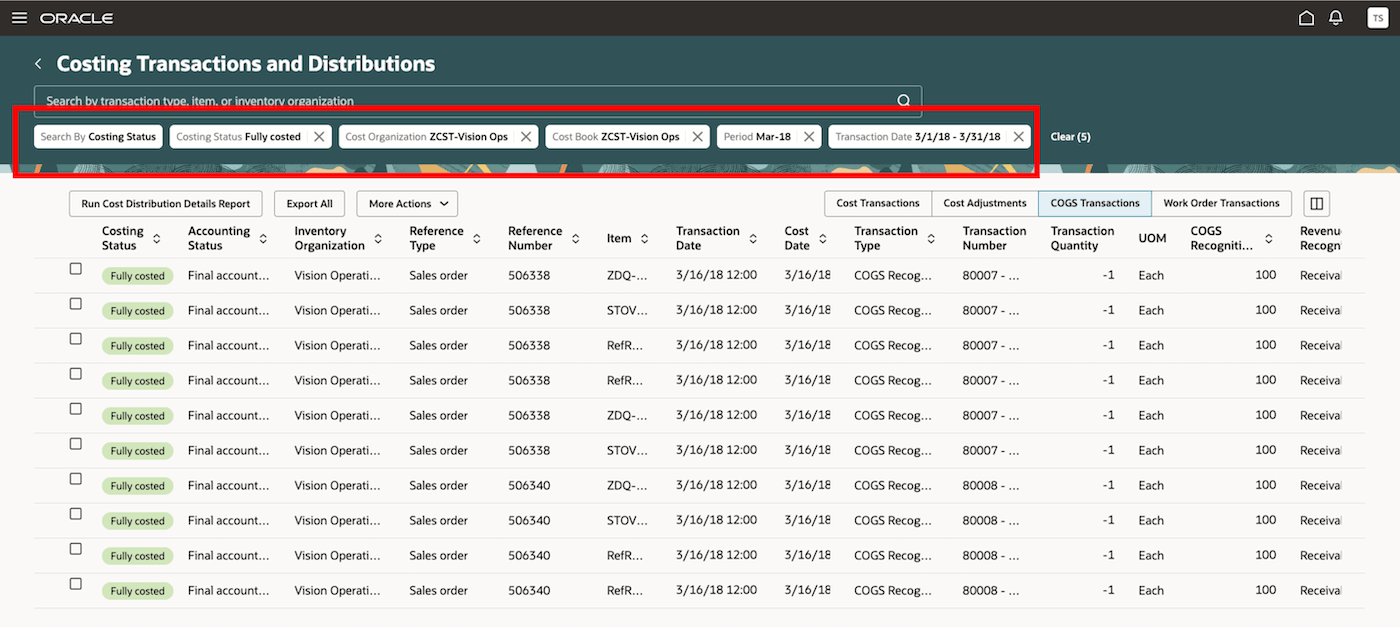Switch to COGS Transactions tab
The width and height of the screenshot is (1400, 631).
click(1095, 203)
